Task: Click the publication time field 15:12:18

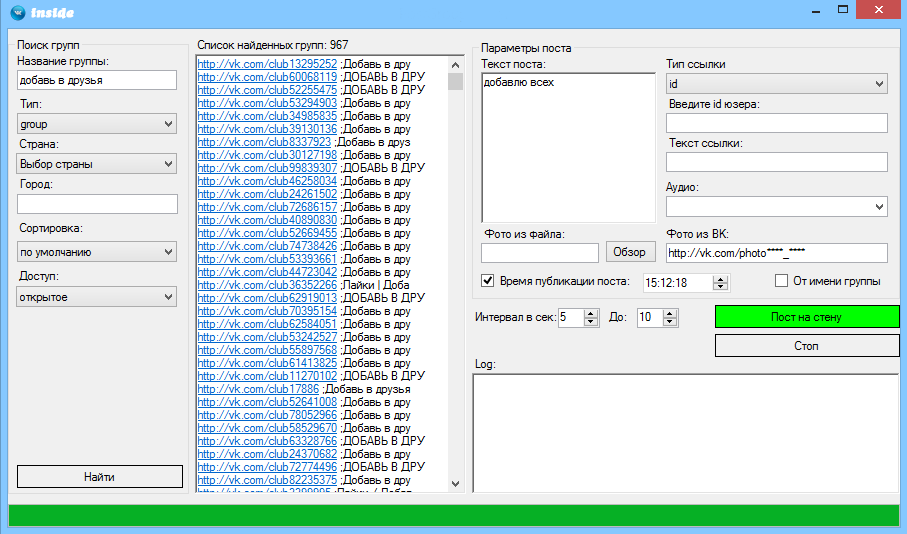Action: [x=678, y=283]
